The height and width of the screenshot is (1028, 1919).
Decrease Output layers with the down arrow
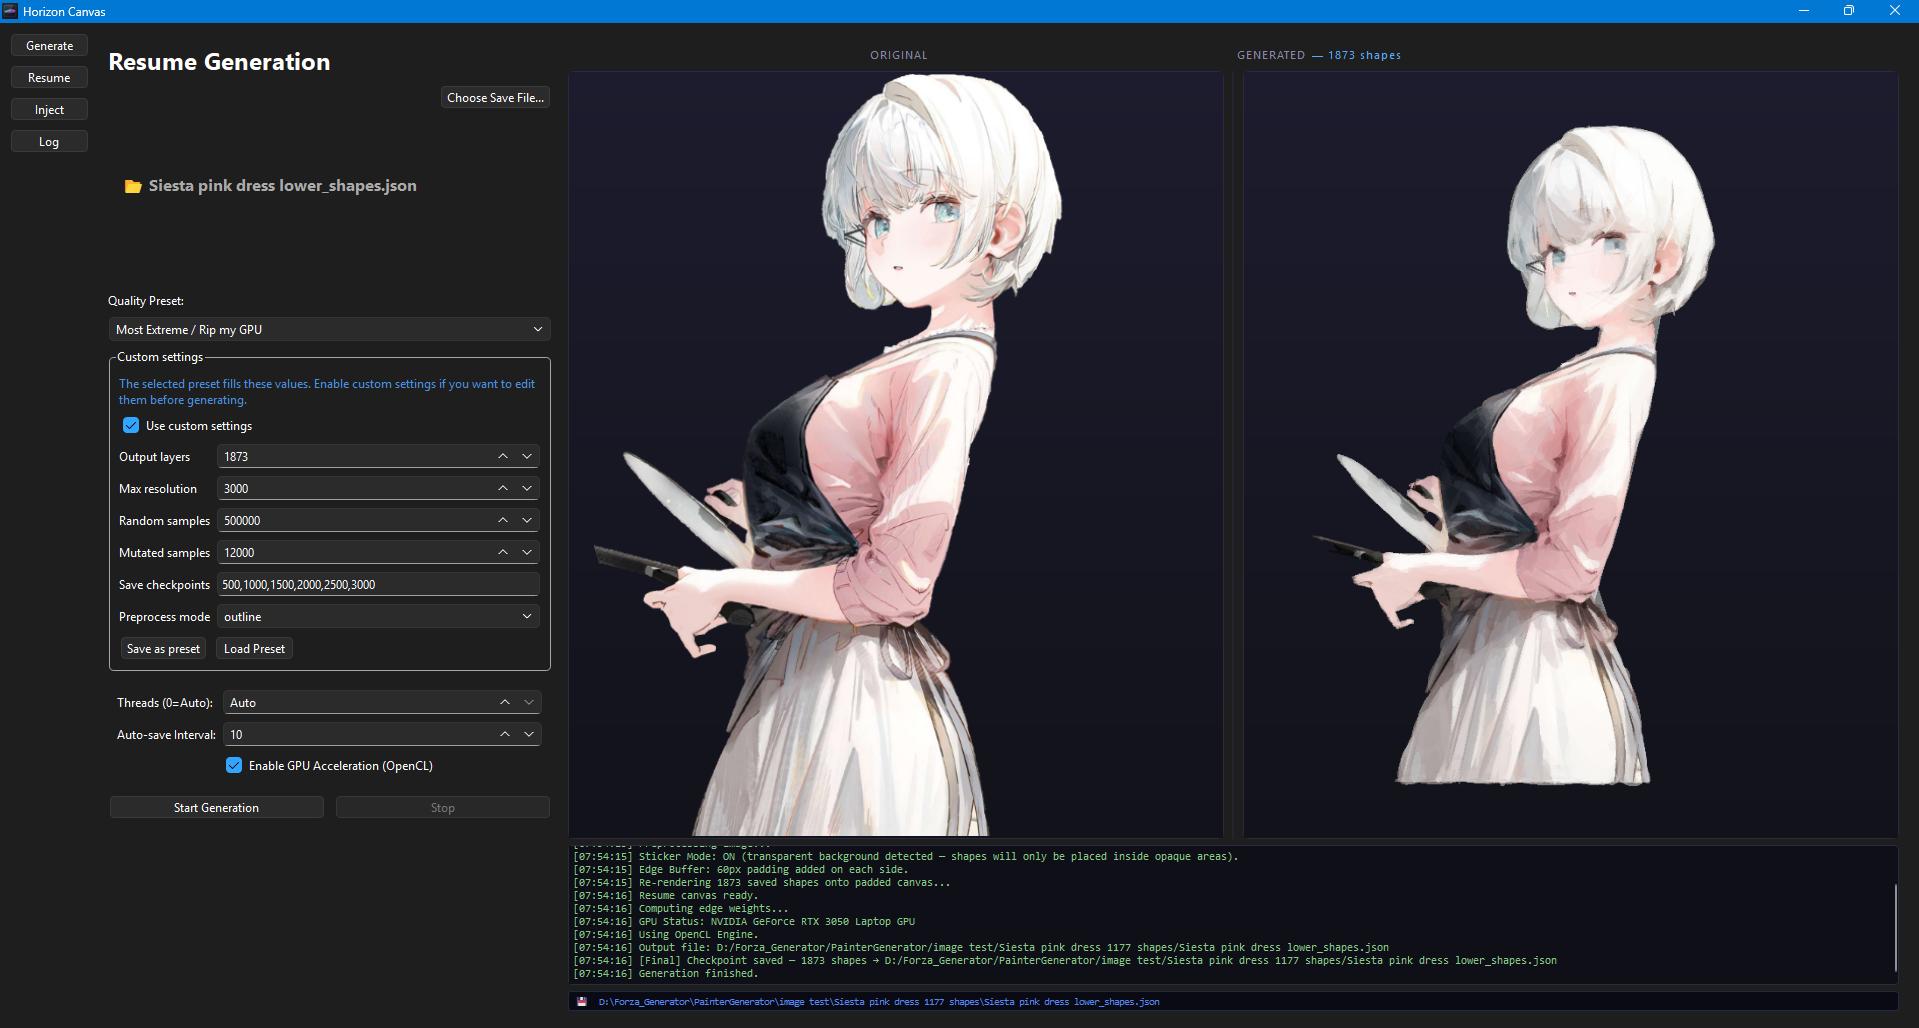527,456
